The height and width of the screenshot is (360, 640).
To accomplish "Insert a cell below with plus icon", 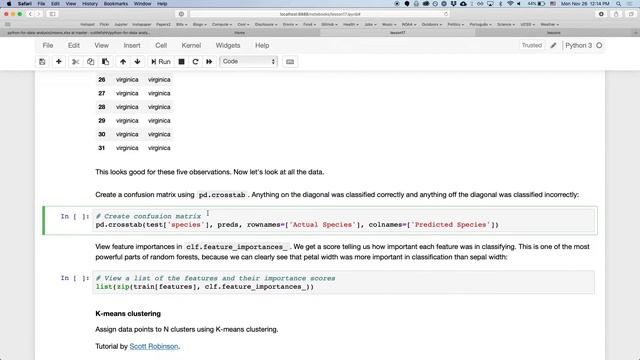I will [x=59, y=62].
